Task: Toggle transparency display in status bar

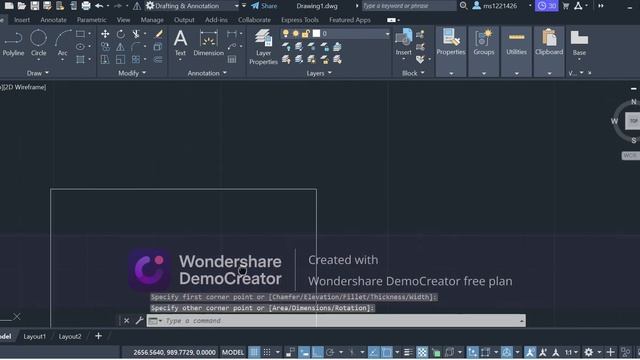Action: coord(422,352)
